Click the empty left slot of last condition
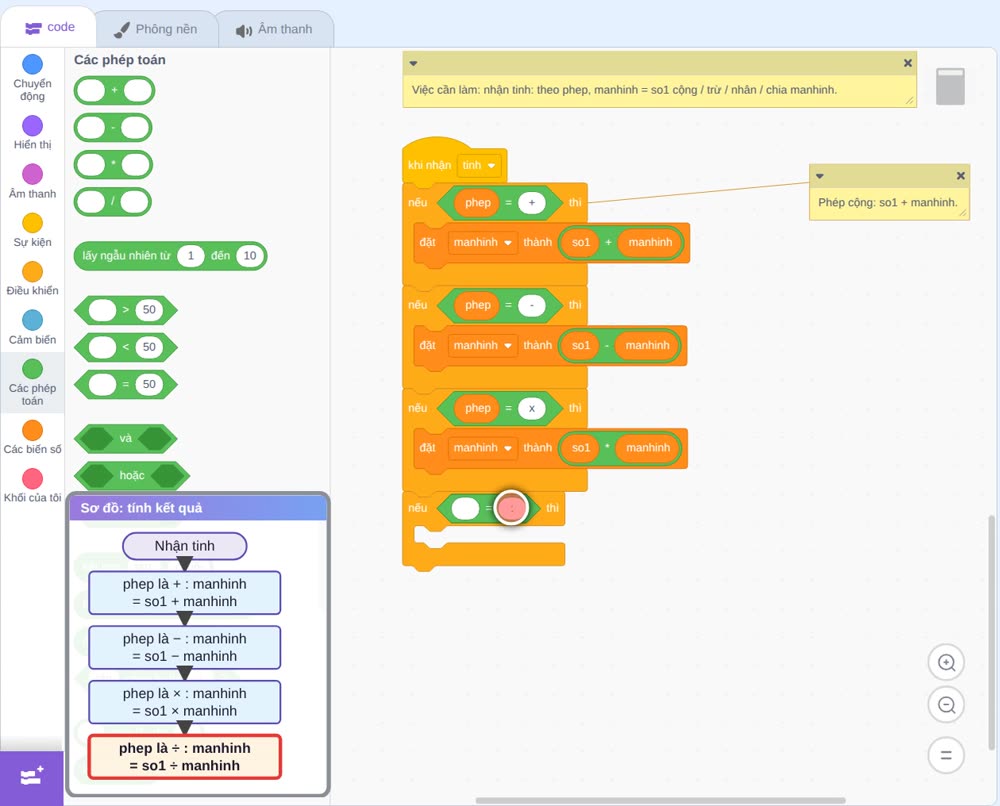This screenshot has height=806, width=1000. (465, 508)
